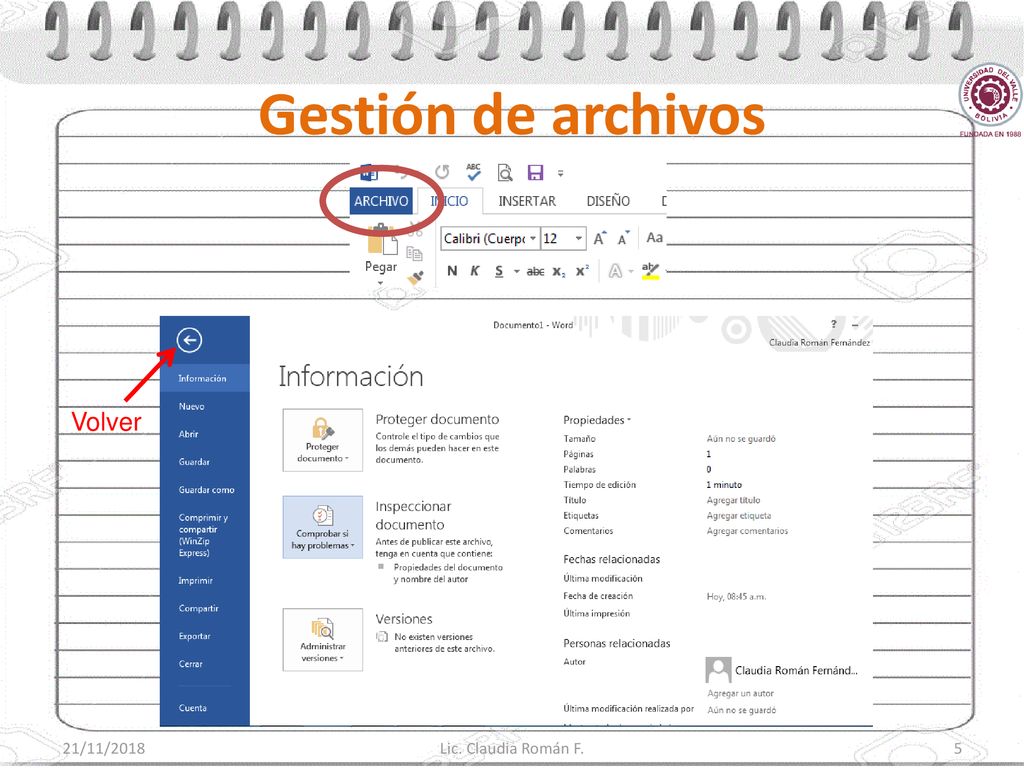Open print preview magnifier icon
1024x768 pixels.
pos(505,172)
